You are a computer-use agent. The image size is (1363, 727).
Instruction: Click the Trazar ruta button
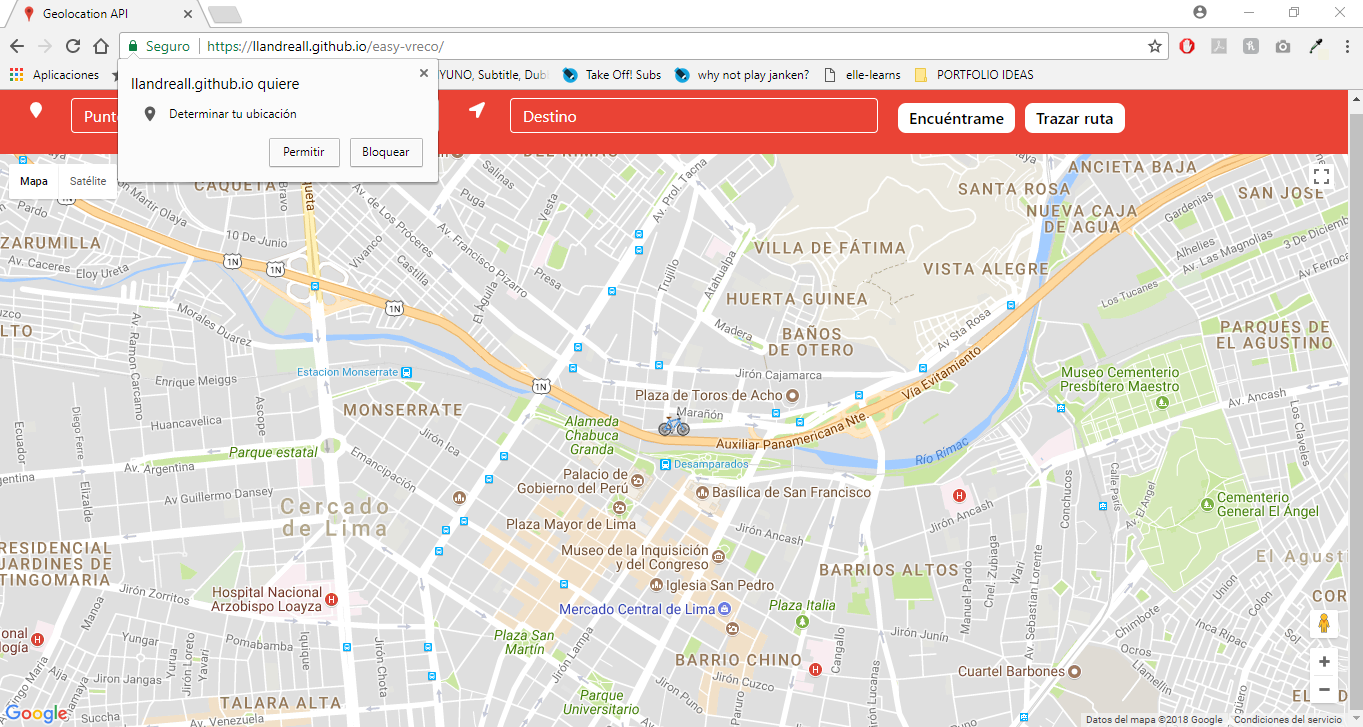pyautogui.click(x=1075, y=118)
